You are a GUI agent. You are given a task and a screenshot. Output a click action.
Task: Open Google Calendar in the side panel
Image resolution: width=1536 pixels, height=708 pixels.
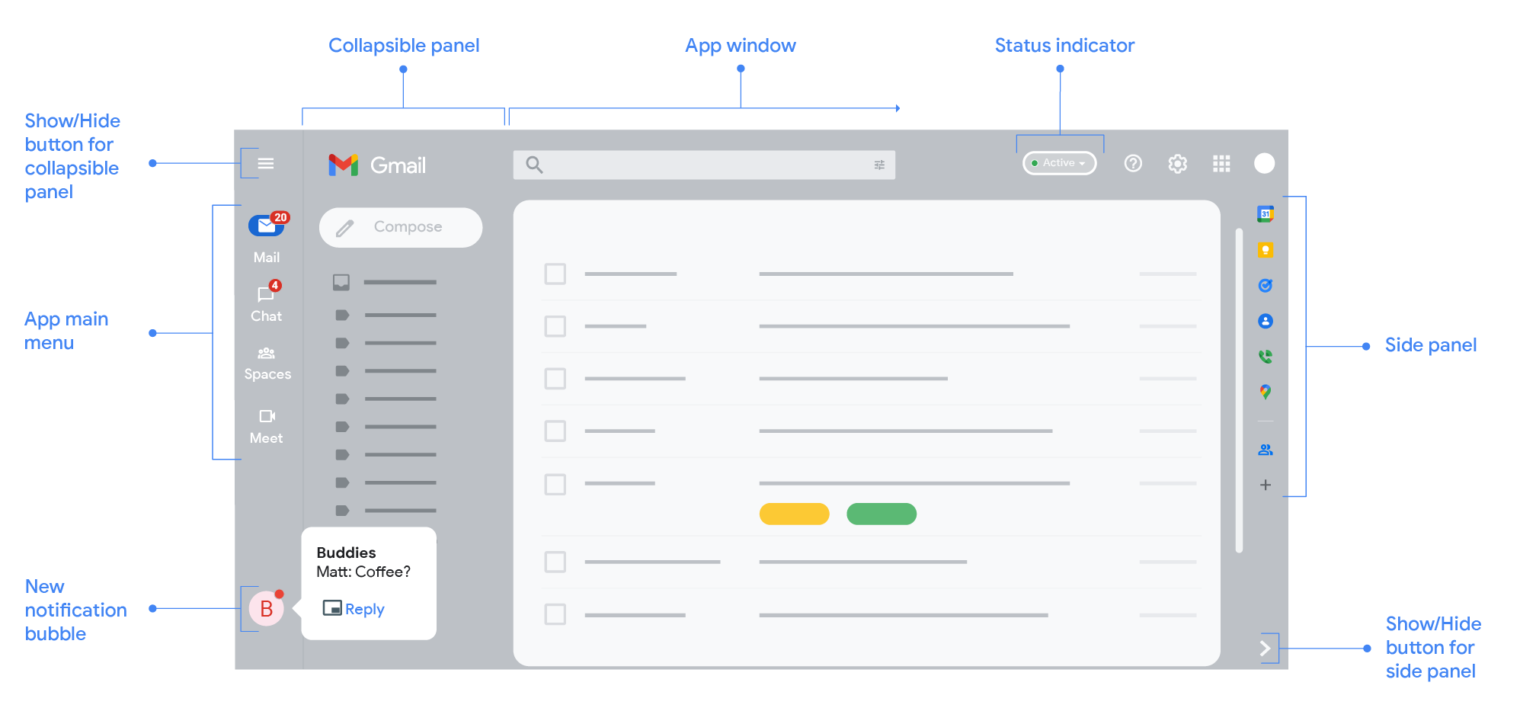pyautogui.click(x=1265, y=213)
